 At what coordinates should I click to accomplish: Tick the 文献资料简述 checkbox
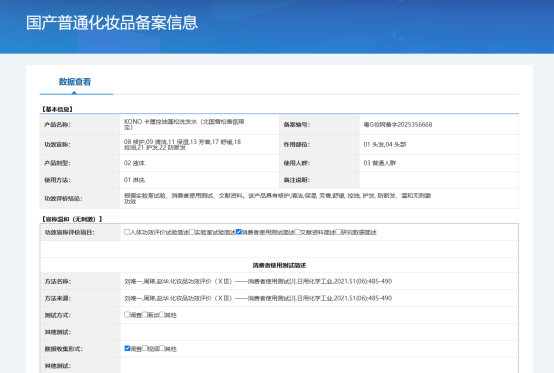click(297, 232)
